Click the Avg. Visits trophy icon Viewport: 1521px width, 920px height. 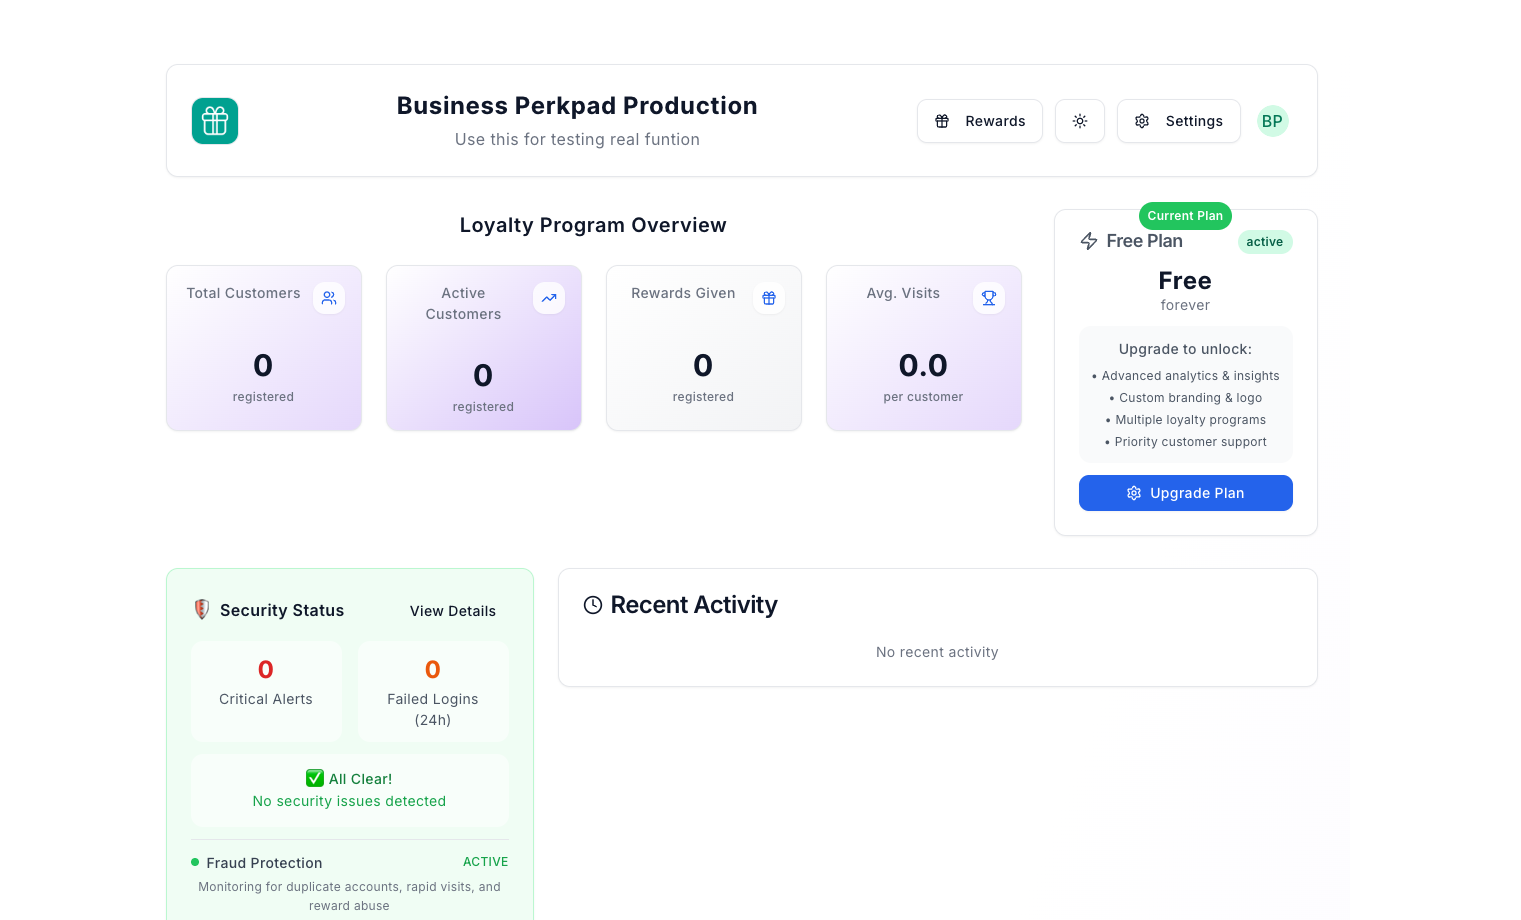tap(989, 298)
